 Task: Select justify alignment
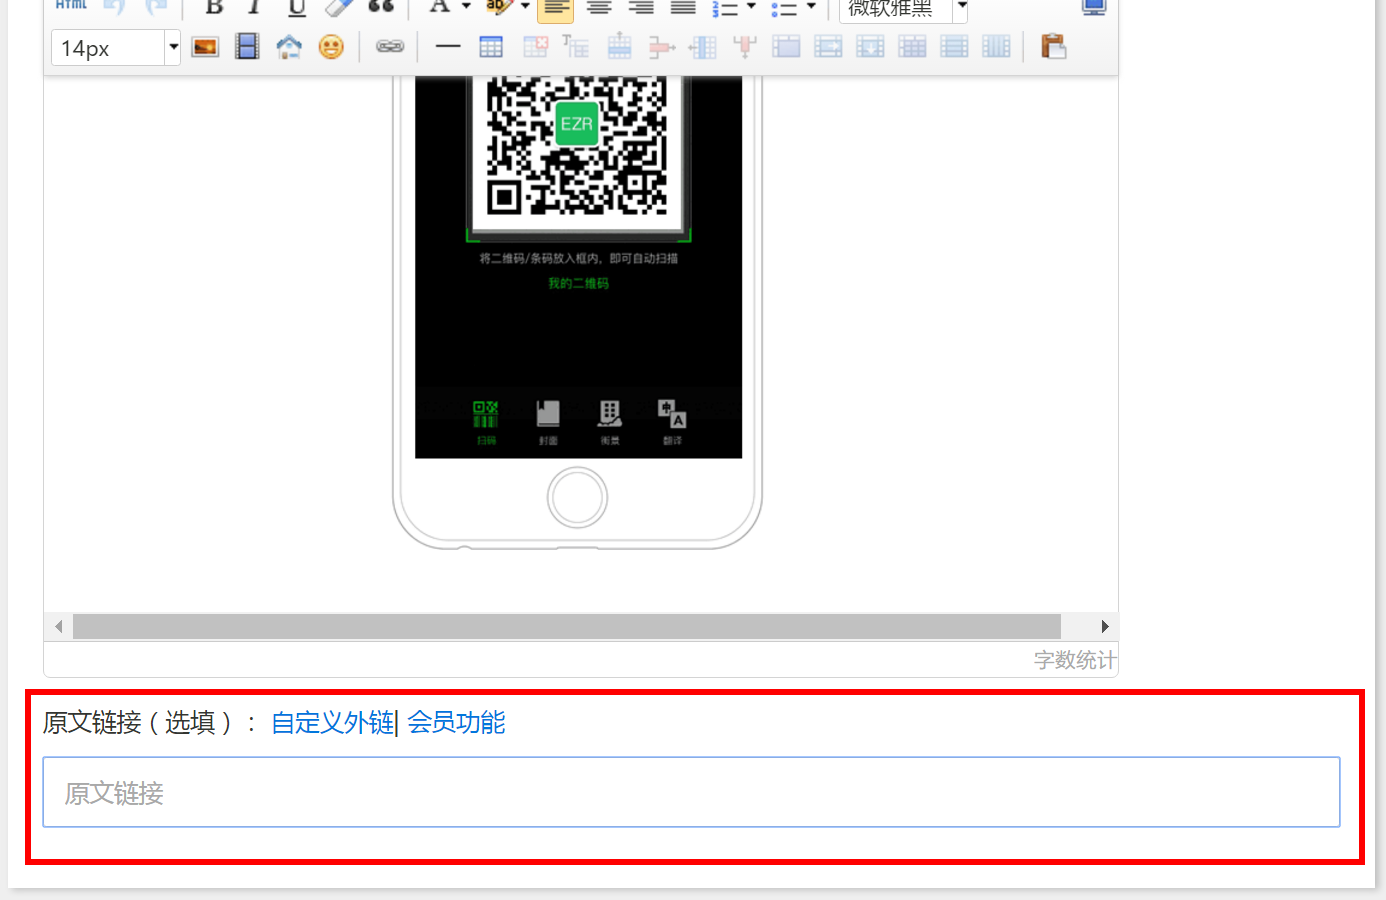[683, 8]
